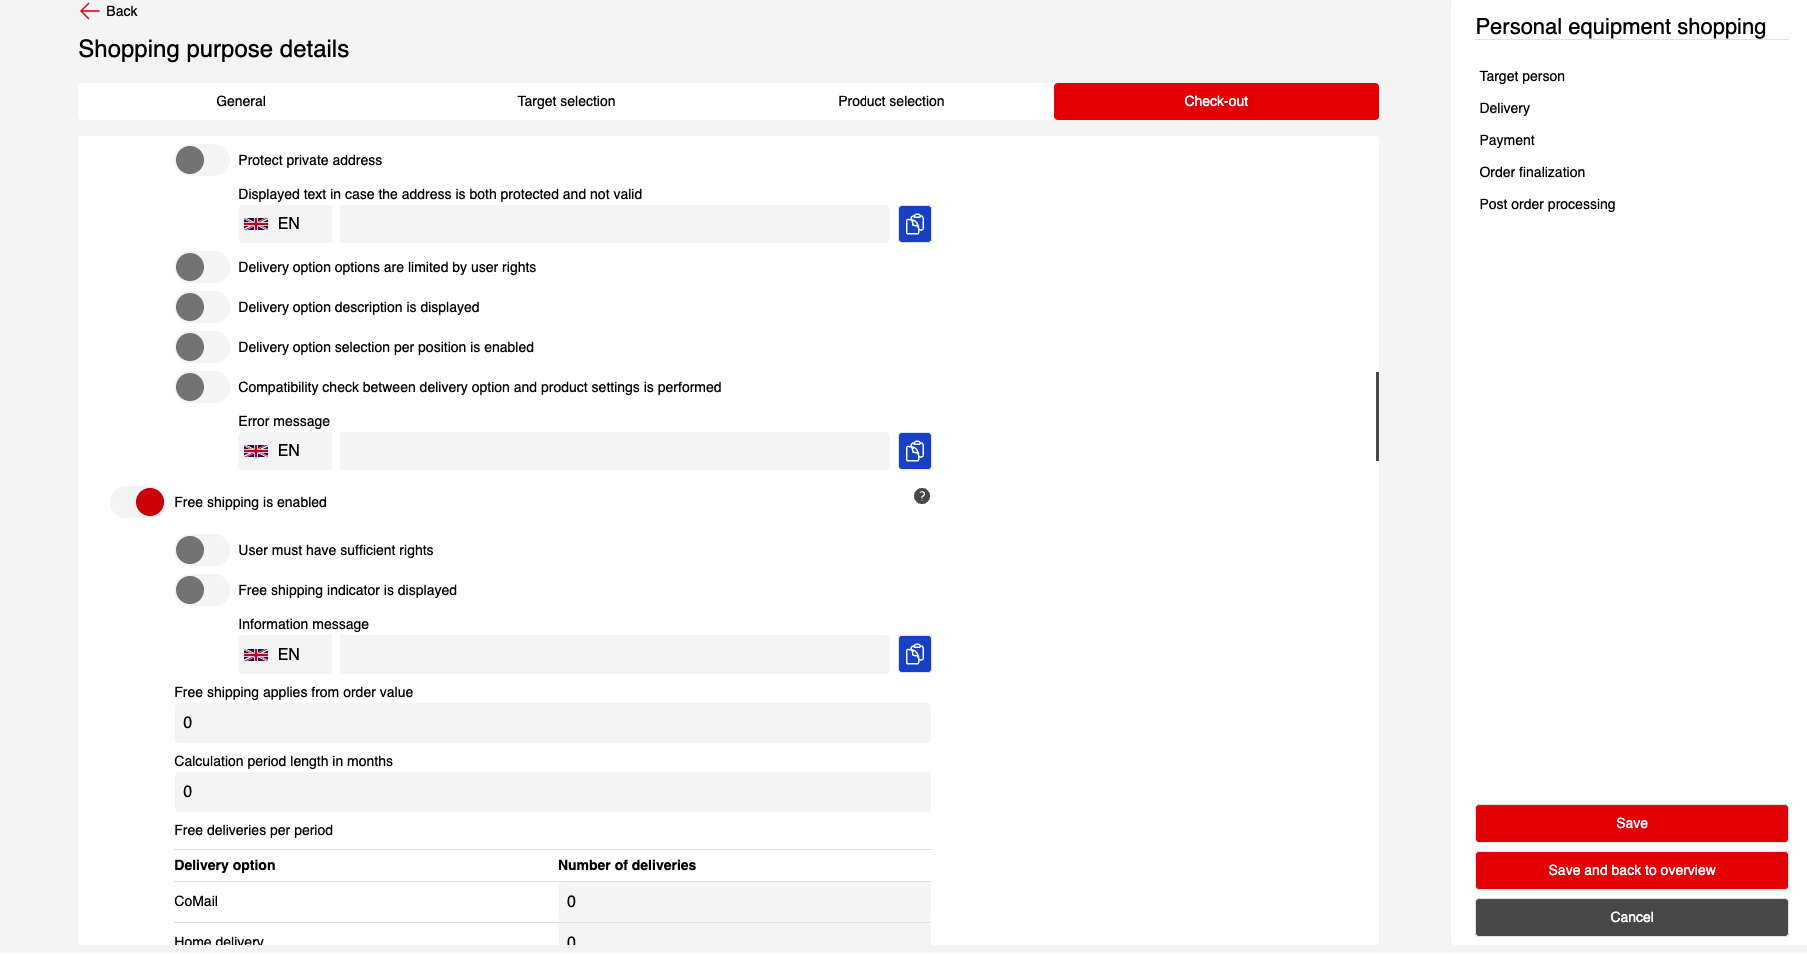Image resolution: width=1807 pixels, height=955 pixels.
Task: Click the vertical scrollbar in form panel
Action: (x=1377, y=416)
